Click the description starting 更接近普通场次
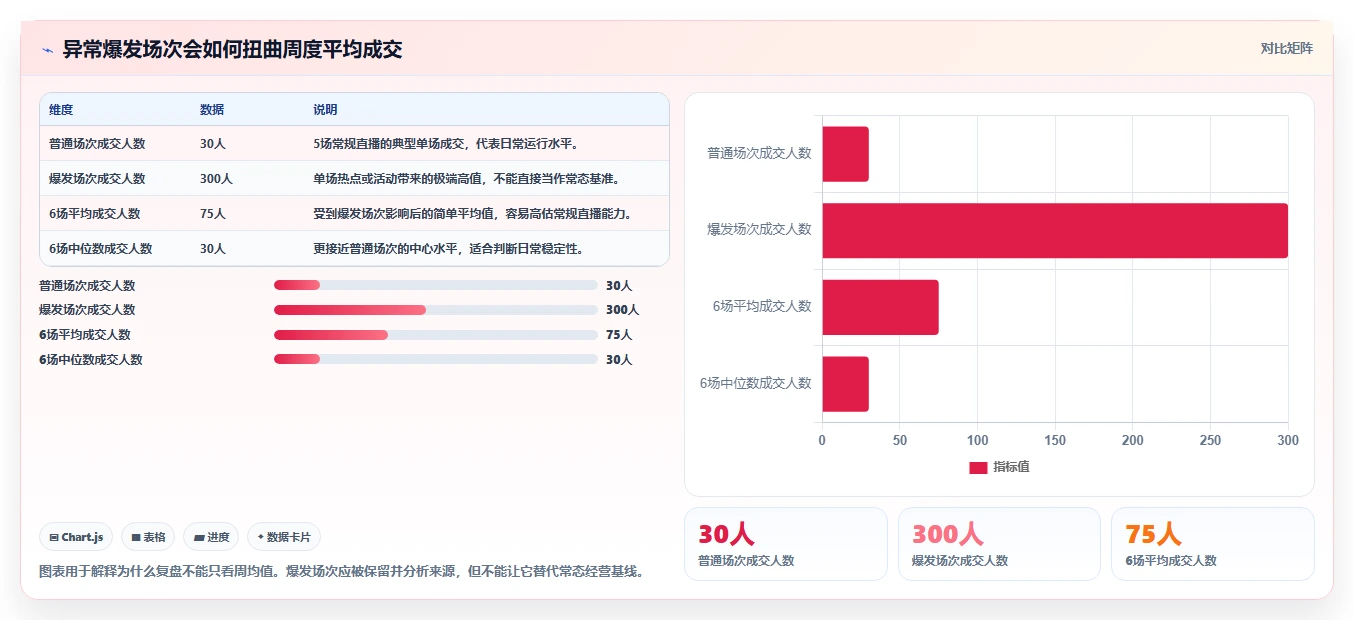This screenshot has width=1354, height=620. [448, 249]
